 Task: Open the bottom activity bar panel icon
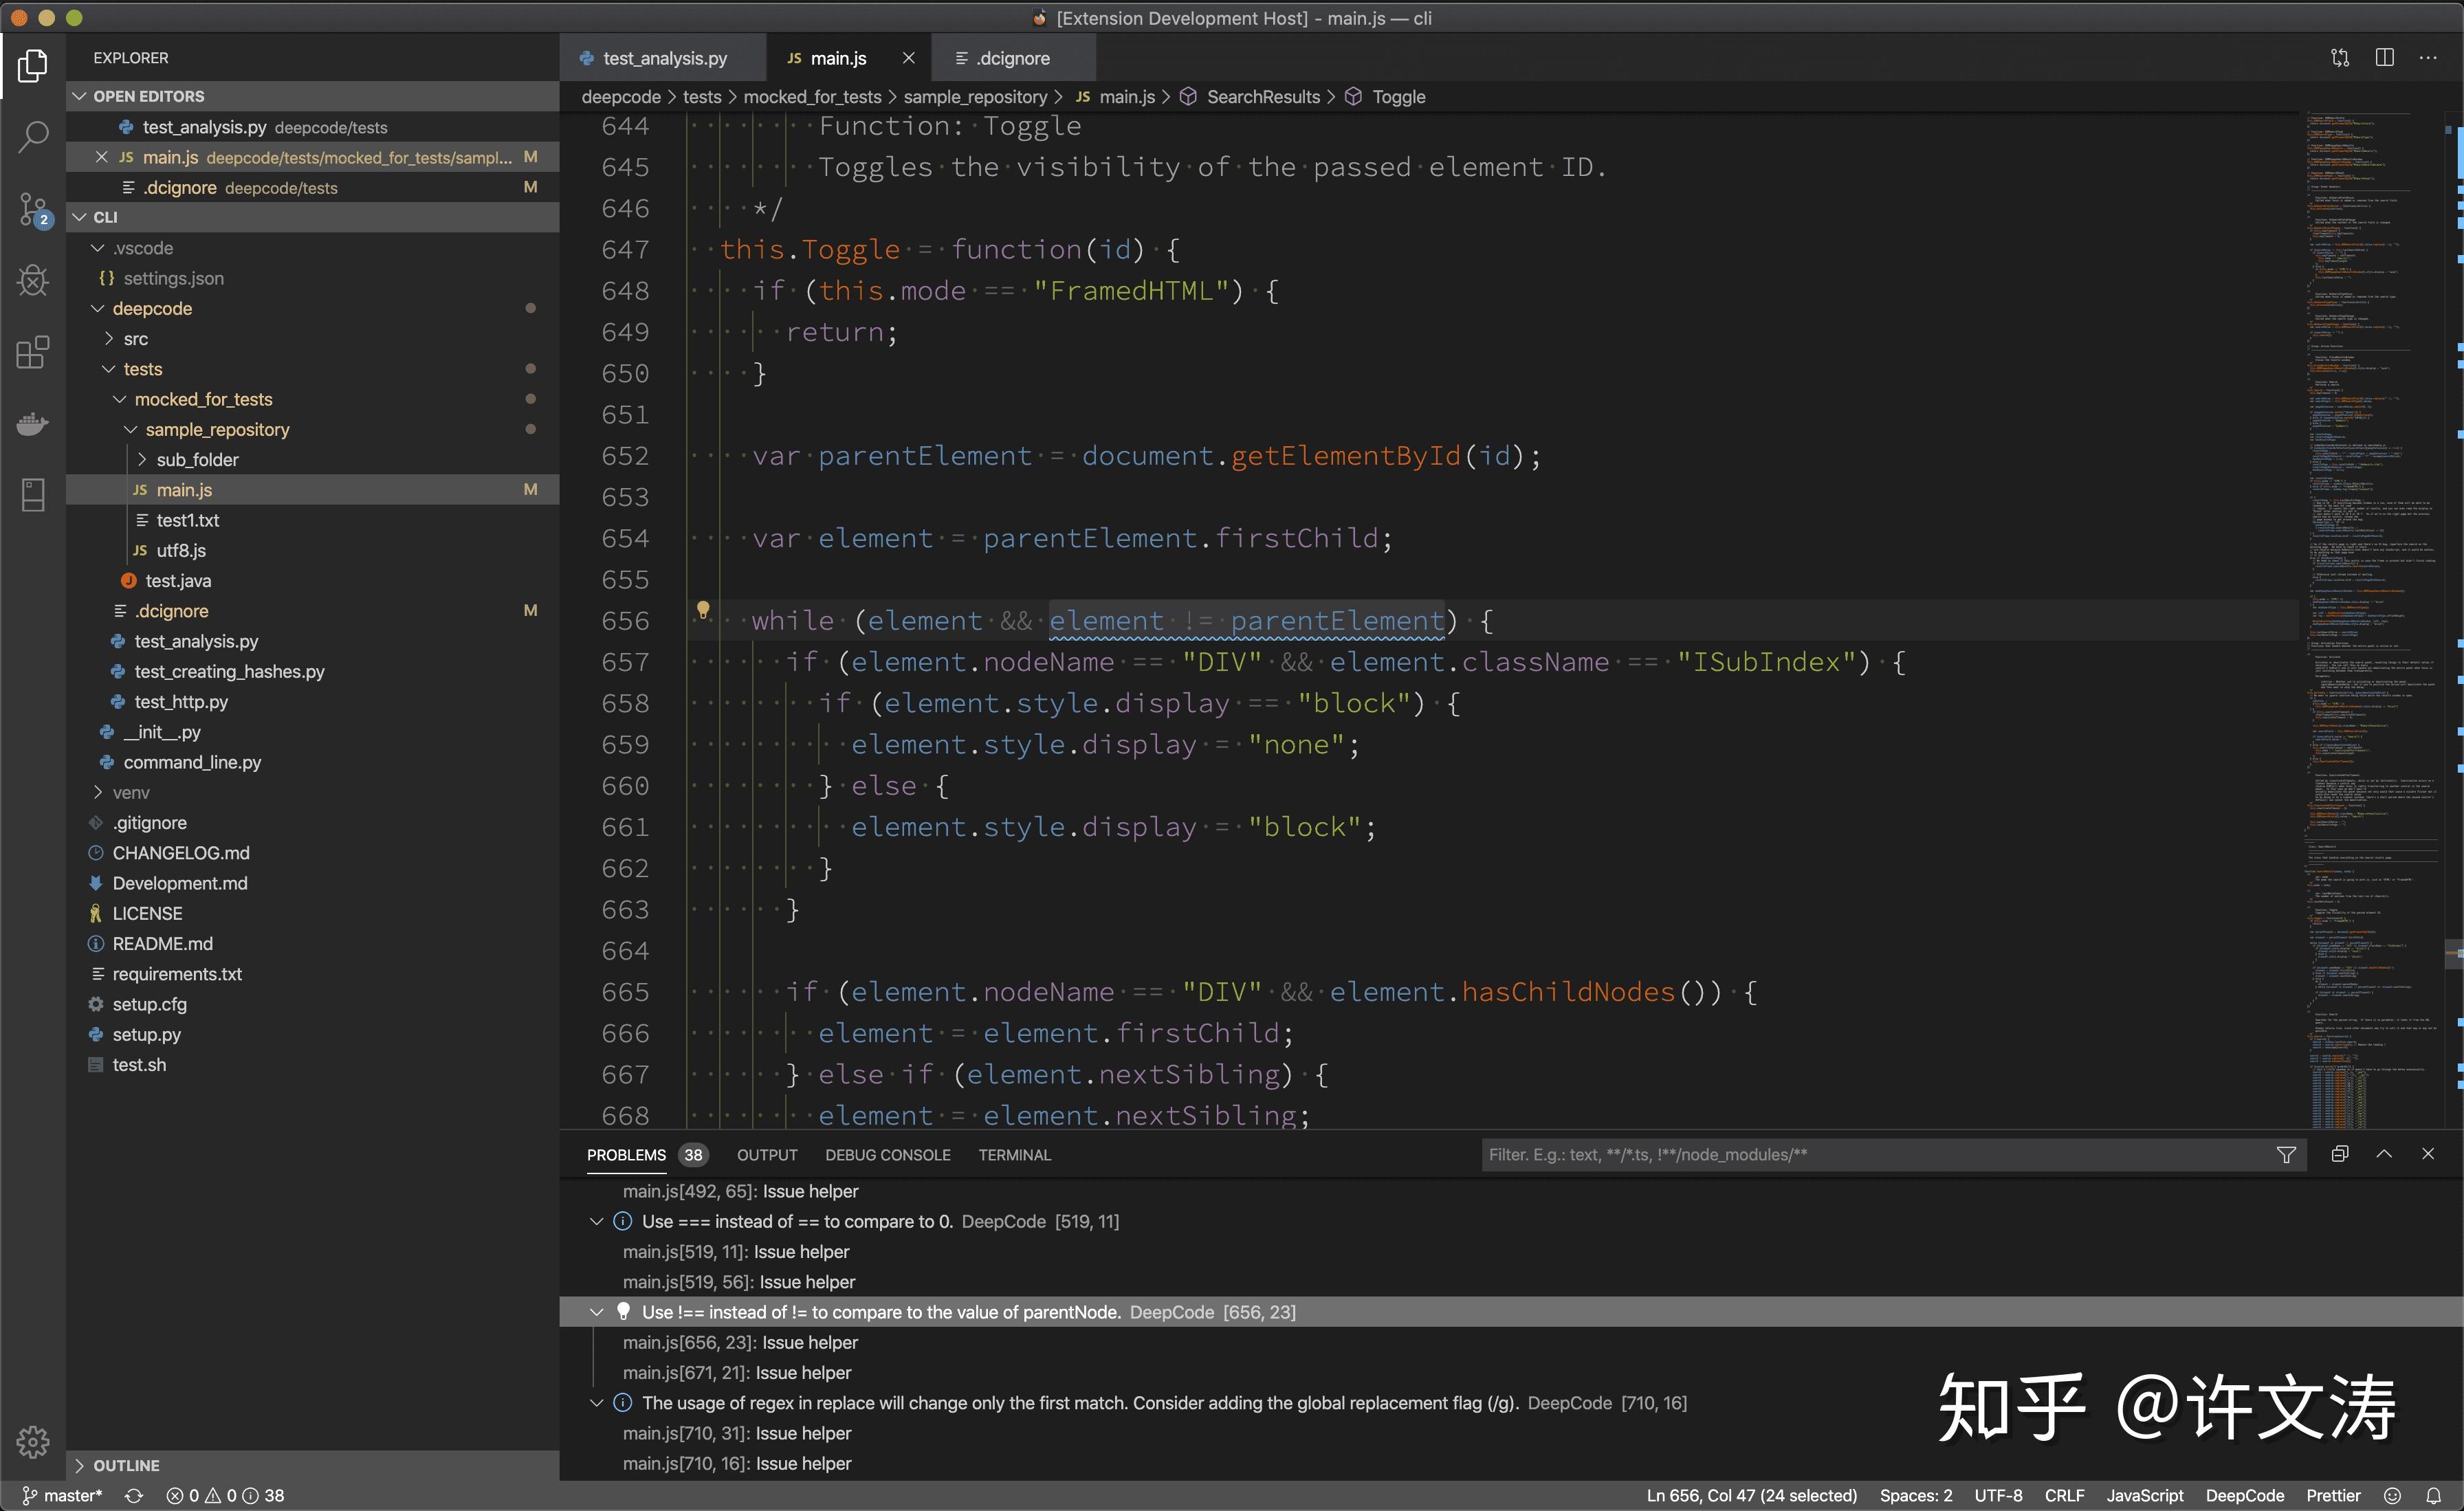tap(32, 495)
